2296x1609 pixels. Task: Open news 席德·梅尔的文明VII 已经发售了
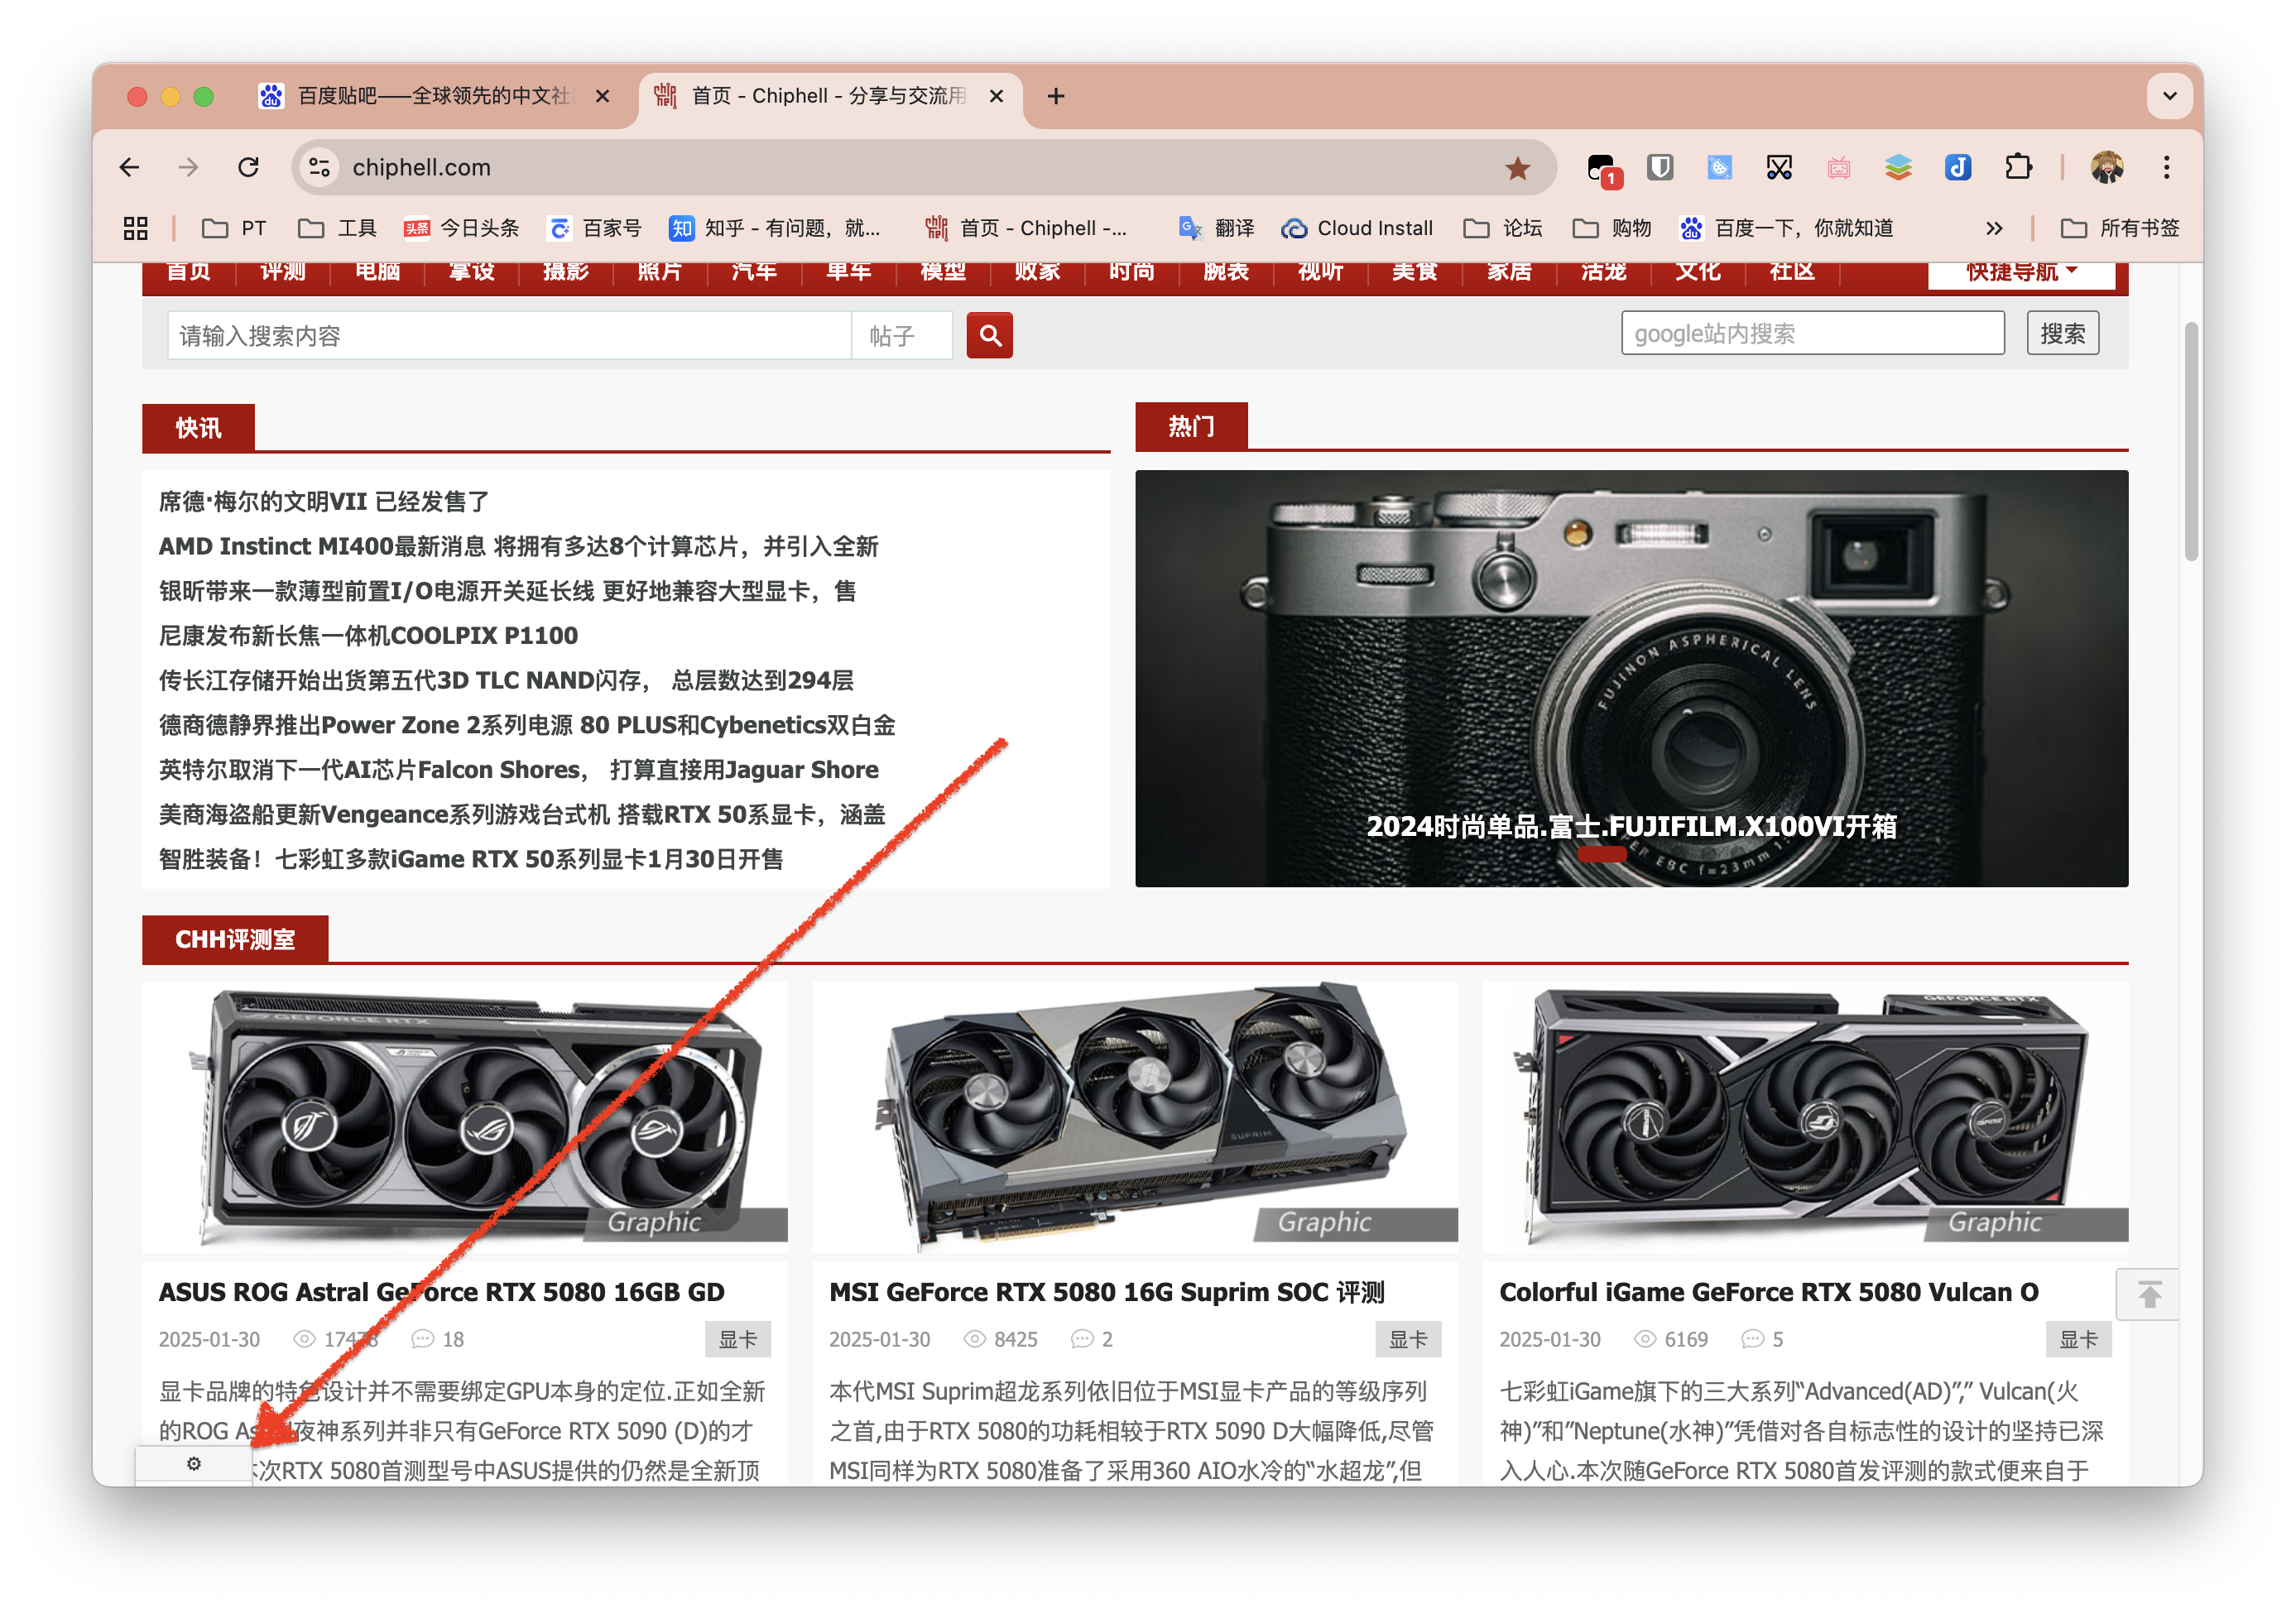(x=324, y=501)
